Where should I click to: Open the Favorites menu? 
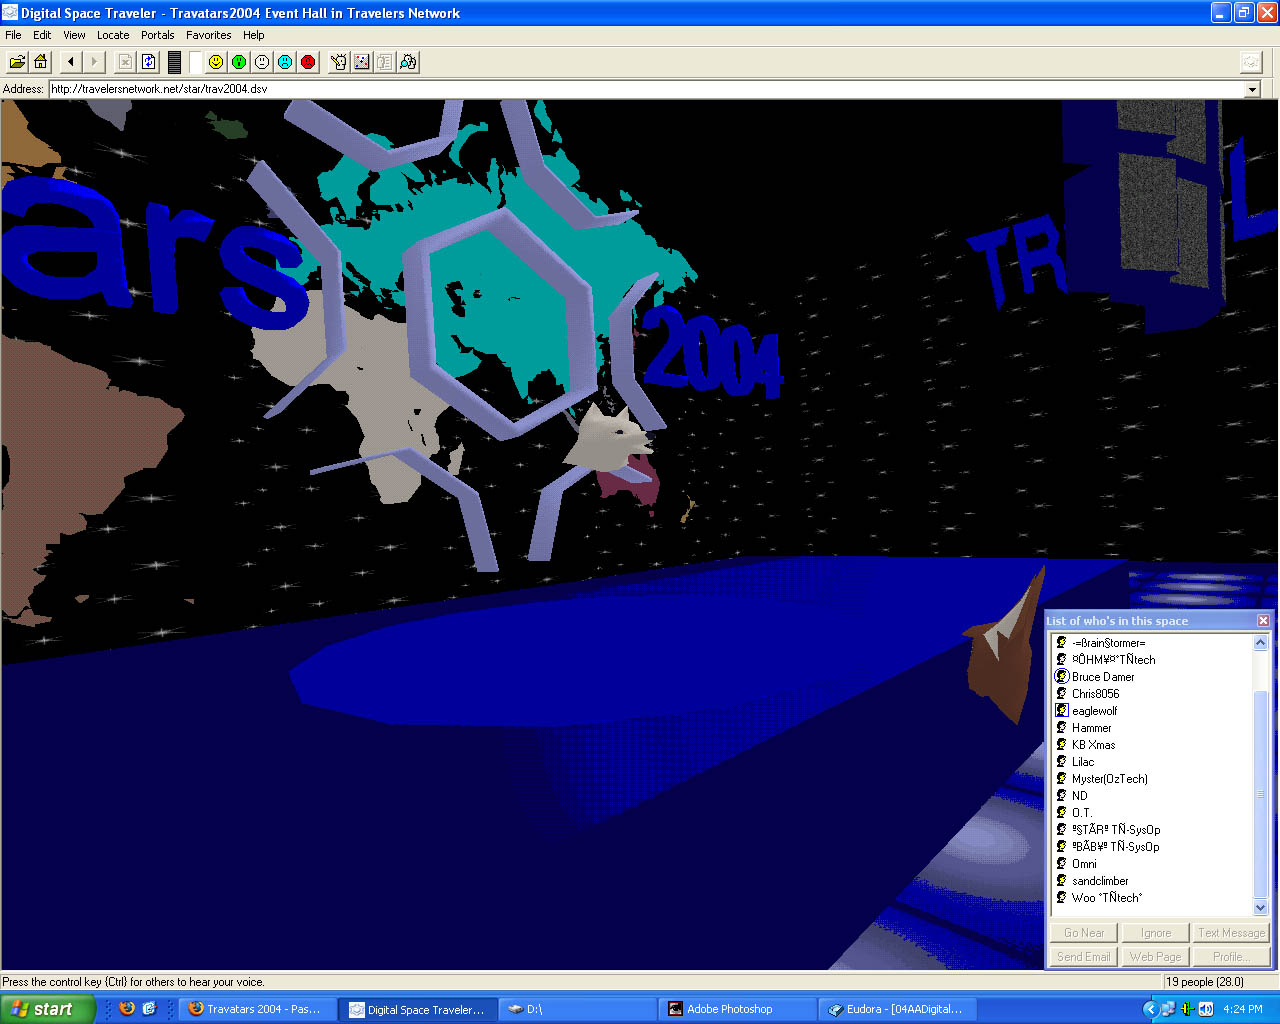[209, 35]
